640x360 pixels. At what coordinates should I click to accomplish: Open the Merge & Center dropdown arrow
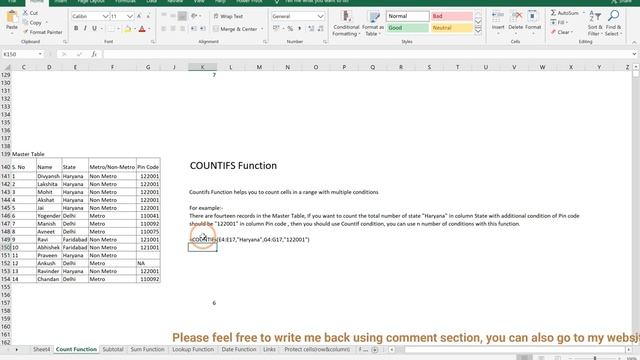(x=262, y=29)
